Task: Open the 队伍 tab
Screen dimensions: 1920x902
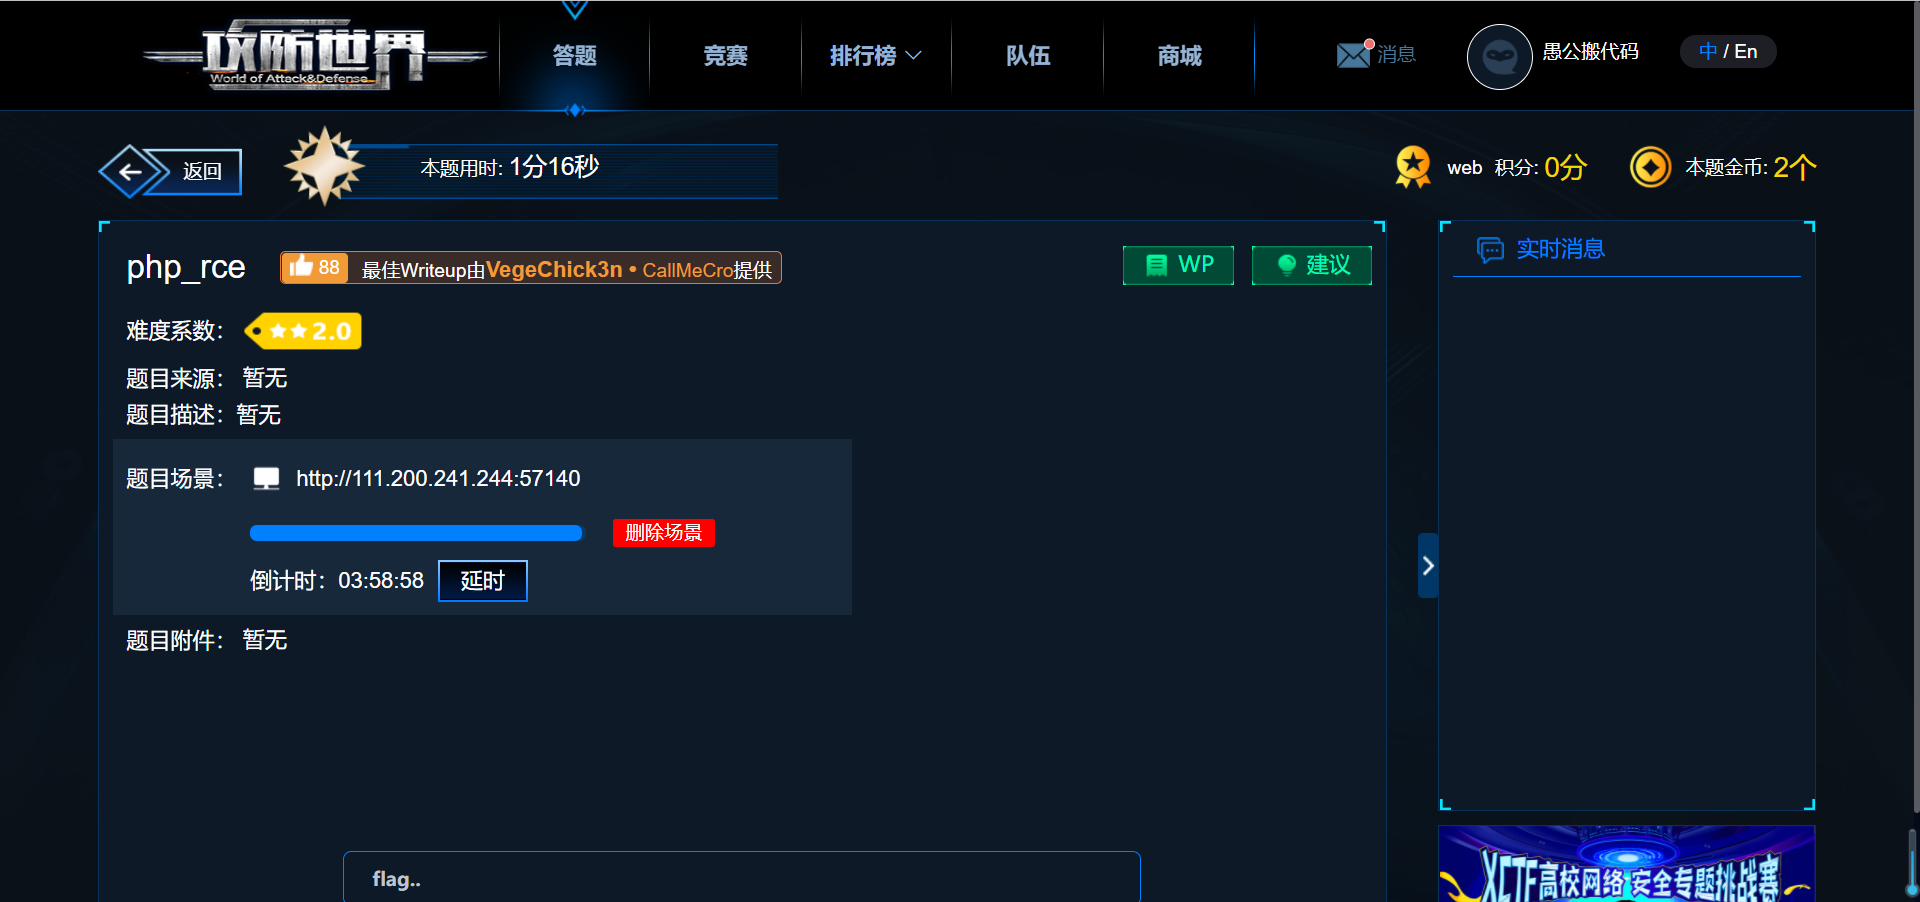Action: pos(1028,55)
